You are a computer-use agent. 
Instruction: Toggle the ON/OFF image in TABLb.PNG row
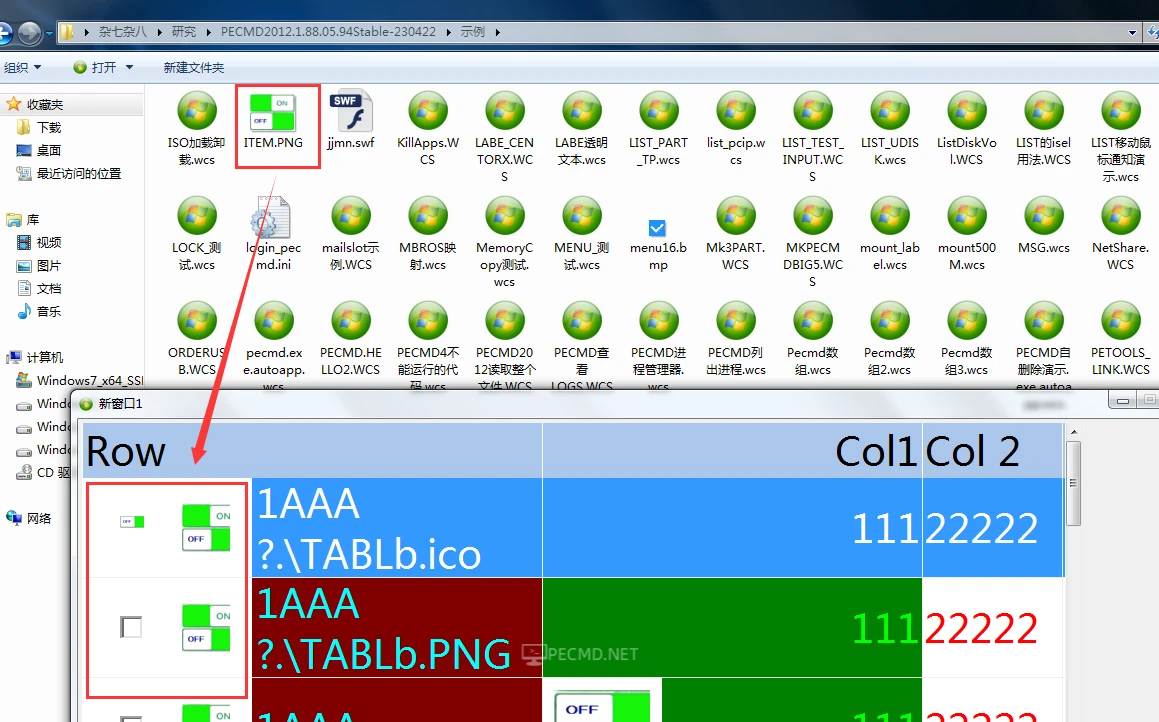click(x=206, y=627)
